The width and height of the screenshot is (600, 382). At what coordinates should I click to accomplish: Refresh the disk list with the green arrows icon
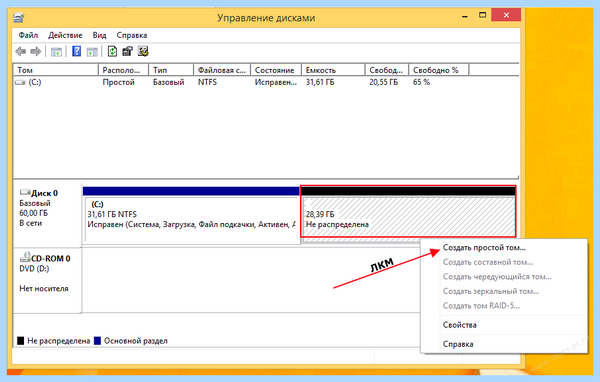click(112, 51)
